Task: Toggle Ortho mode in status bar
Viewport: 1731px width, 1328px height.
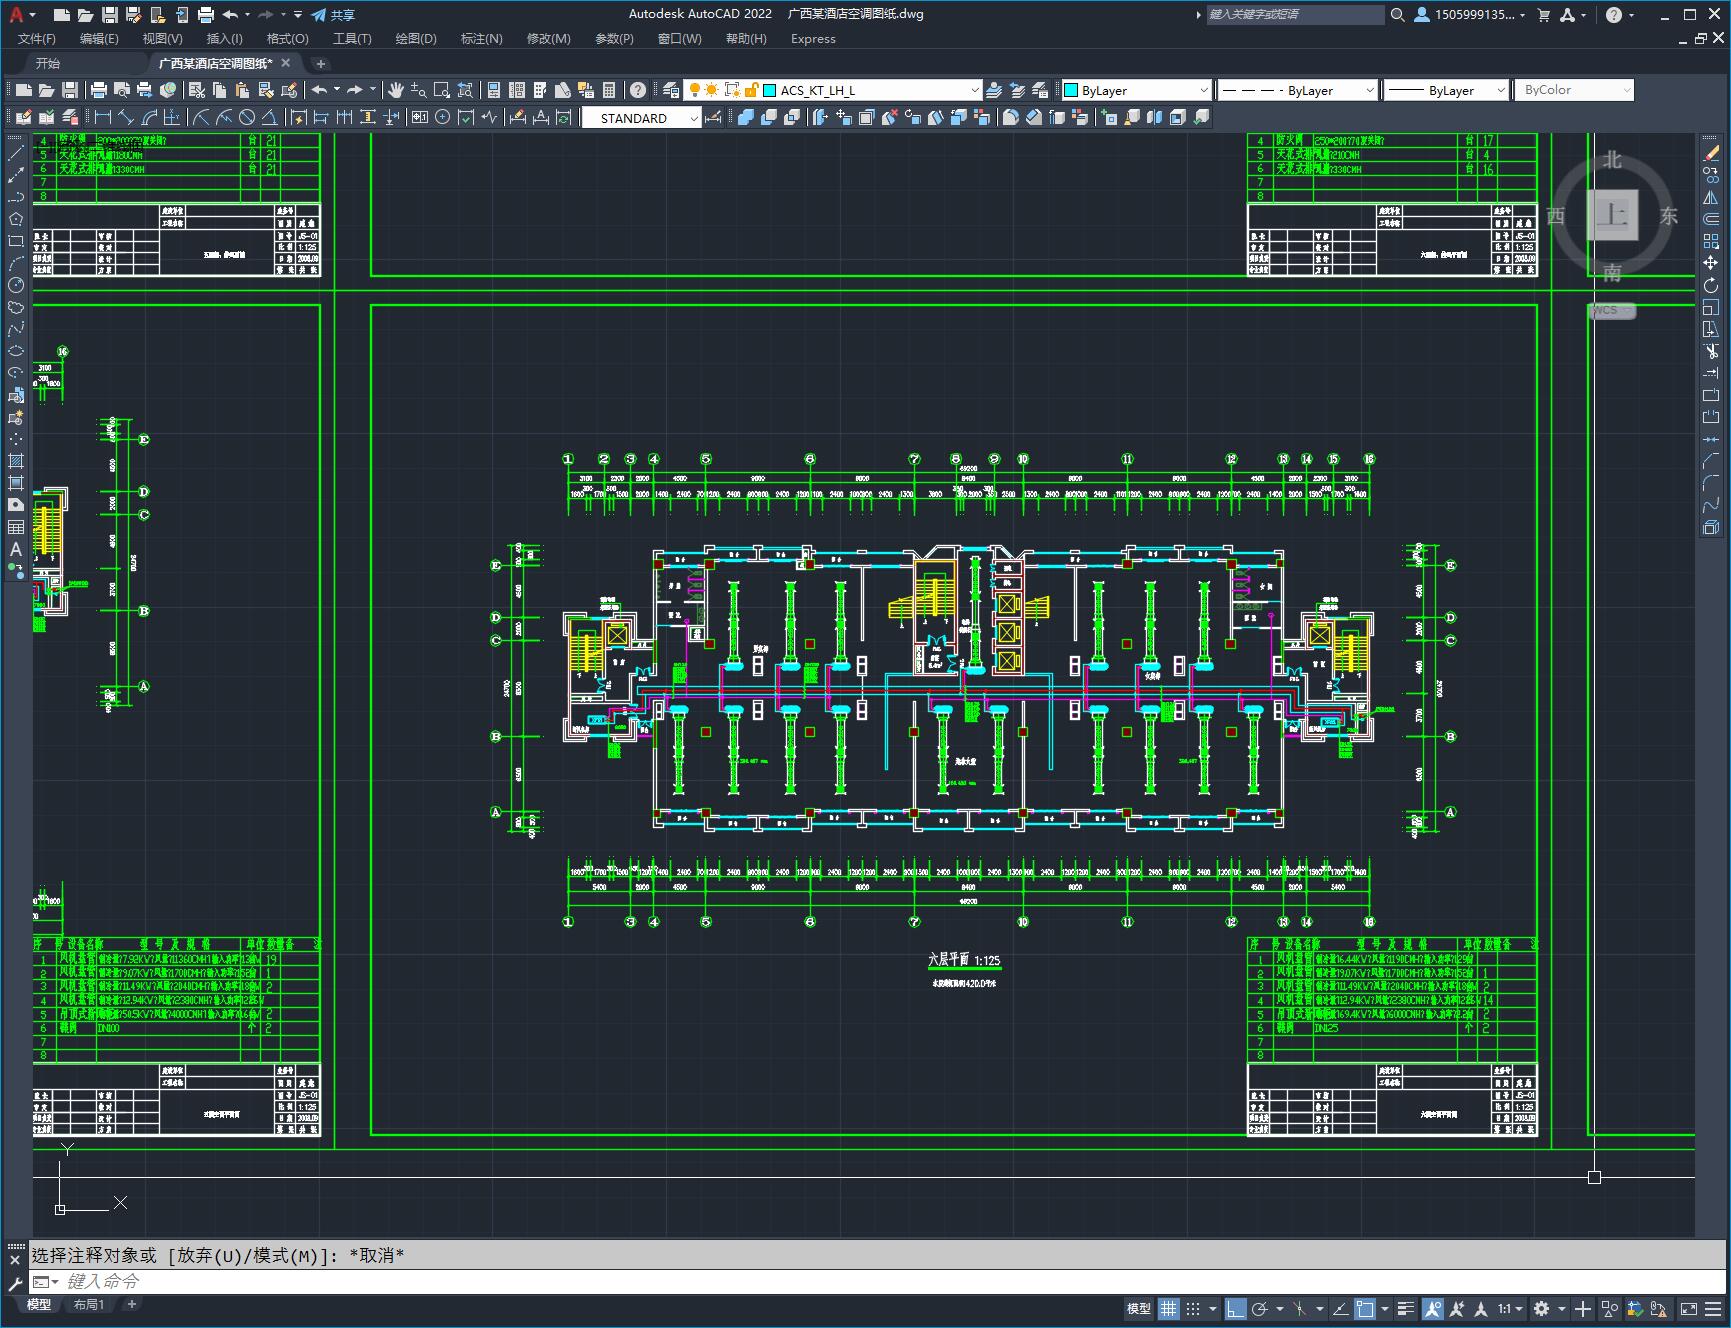Action: point(1236,1308)
